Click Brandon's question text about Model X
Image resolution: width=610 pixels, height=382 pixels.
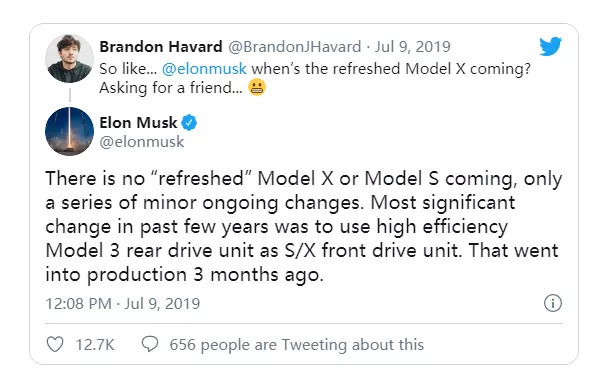coord(315,78)
